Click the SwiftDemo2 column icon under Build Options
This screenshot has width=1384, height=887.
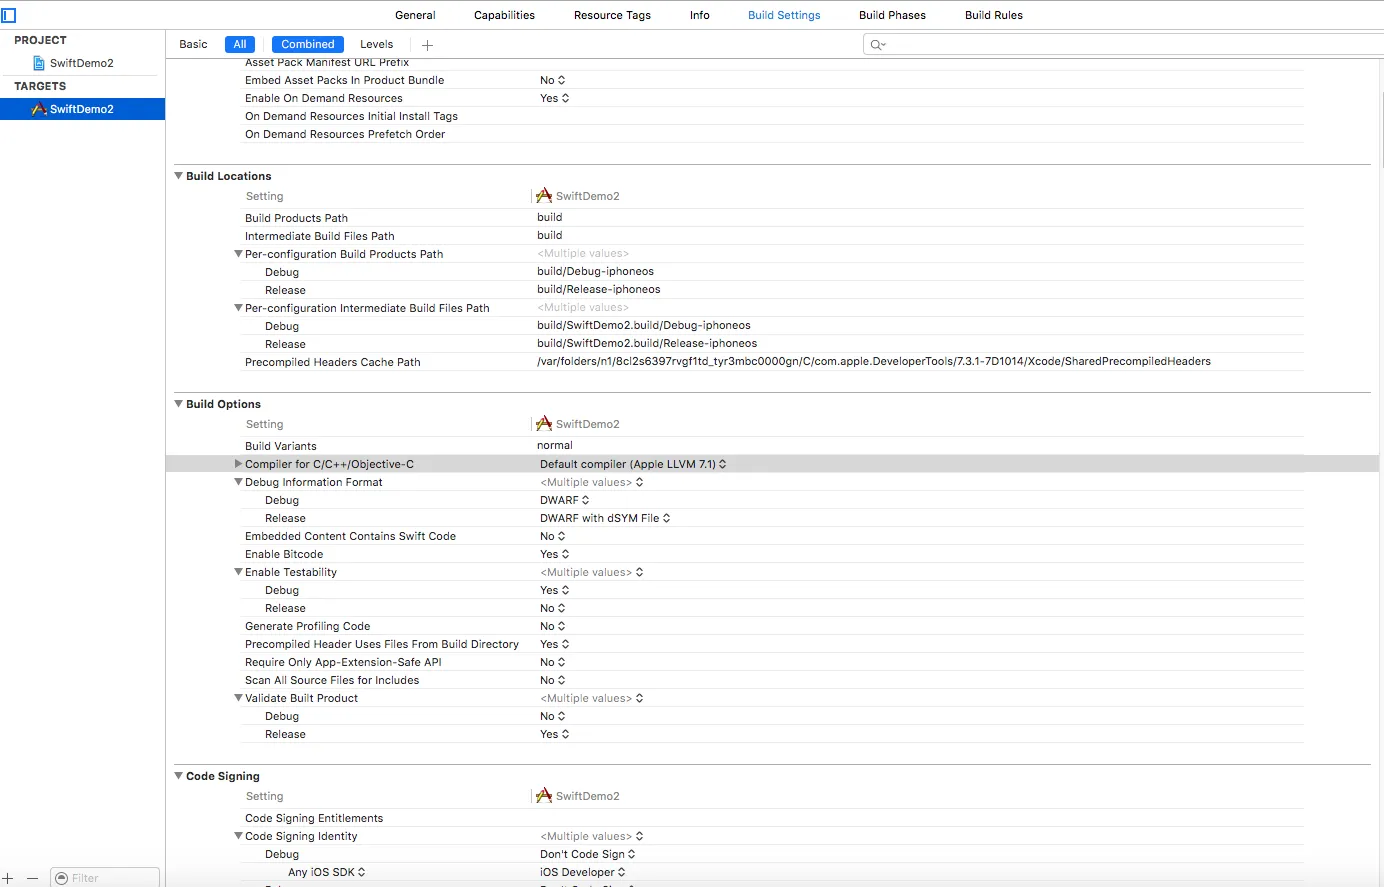pyautogui.click(x=544, y=424)
